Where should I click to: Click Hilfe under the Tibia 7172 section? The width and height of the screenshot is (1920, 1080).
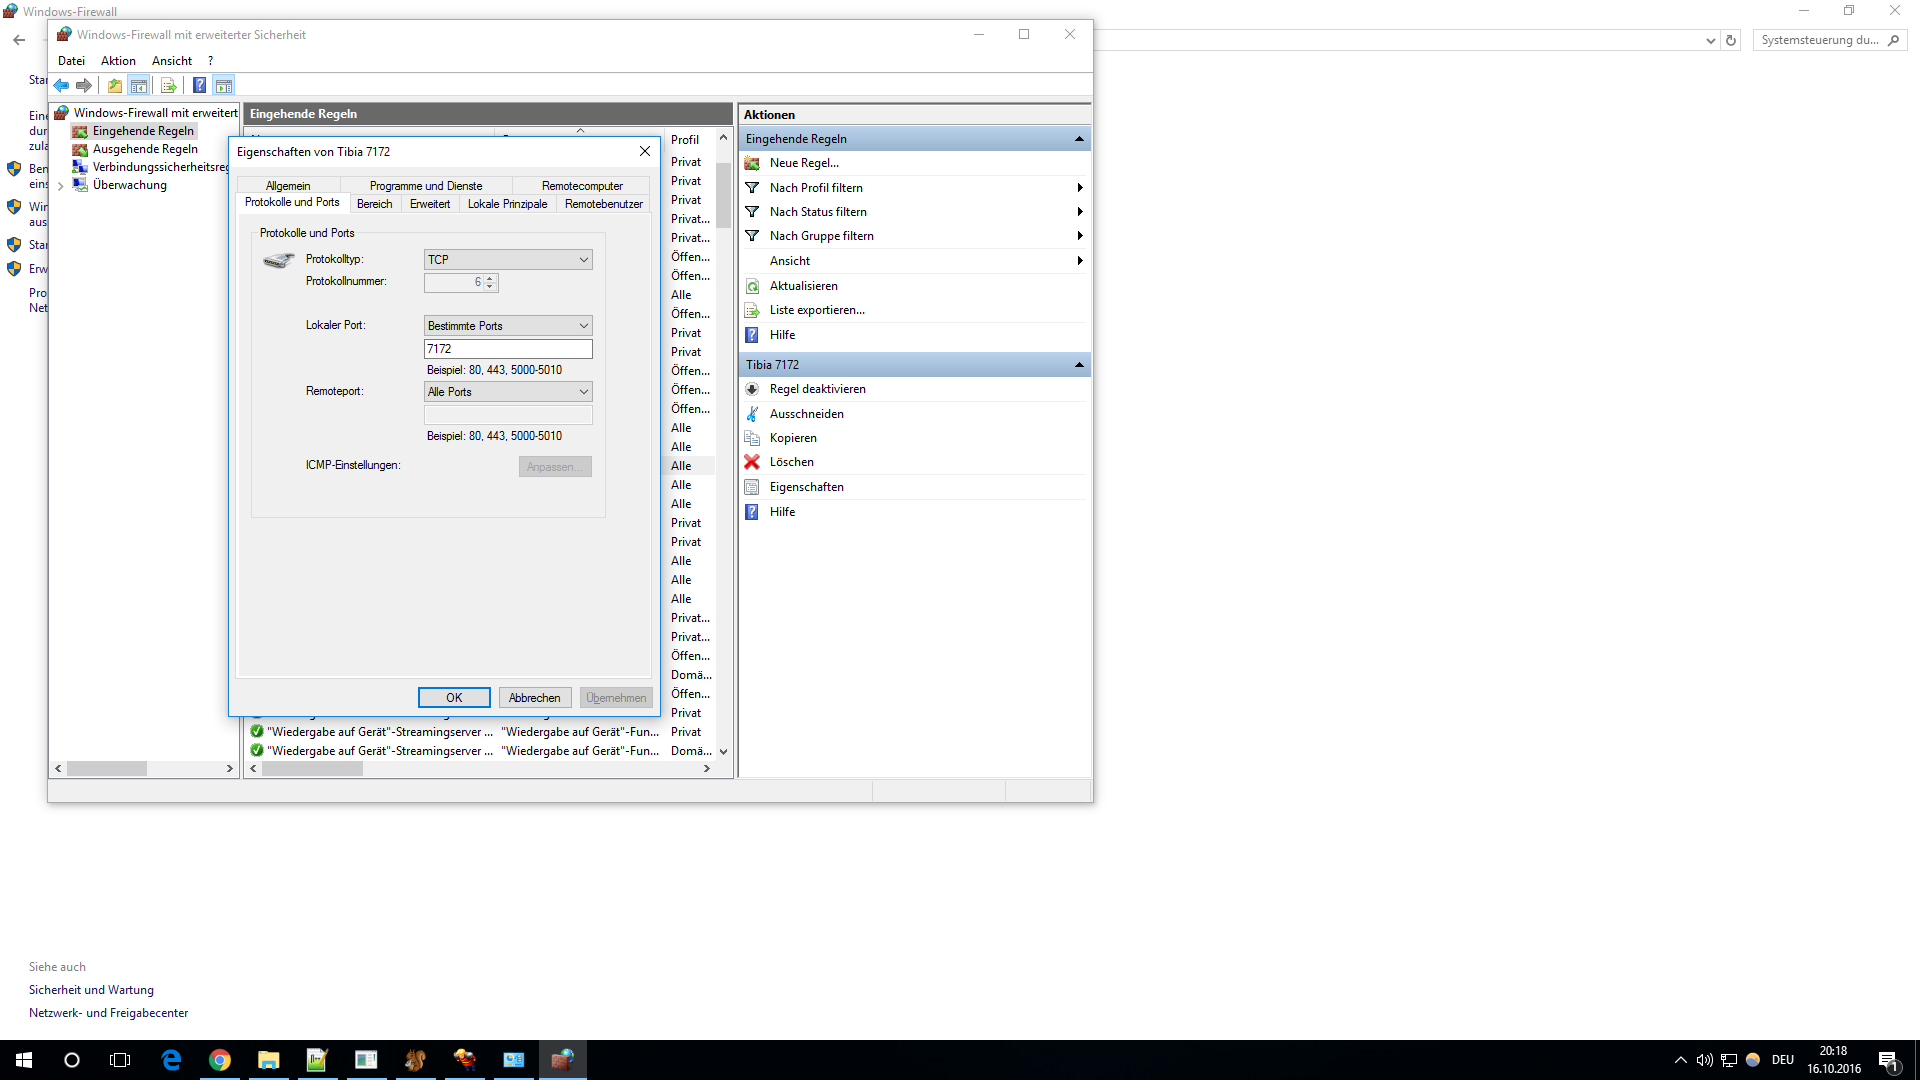click(782, 512)
